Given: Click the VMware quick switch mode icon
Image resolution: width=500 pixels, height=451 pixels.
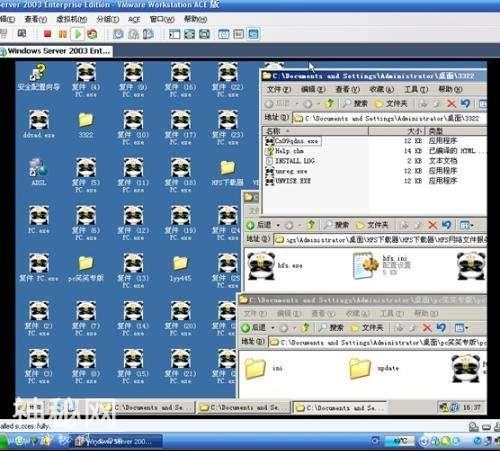Looking at the screenshot, I should point(204,34).
